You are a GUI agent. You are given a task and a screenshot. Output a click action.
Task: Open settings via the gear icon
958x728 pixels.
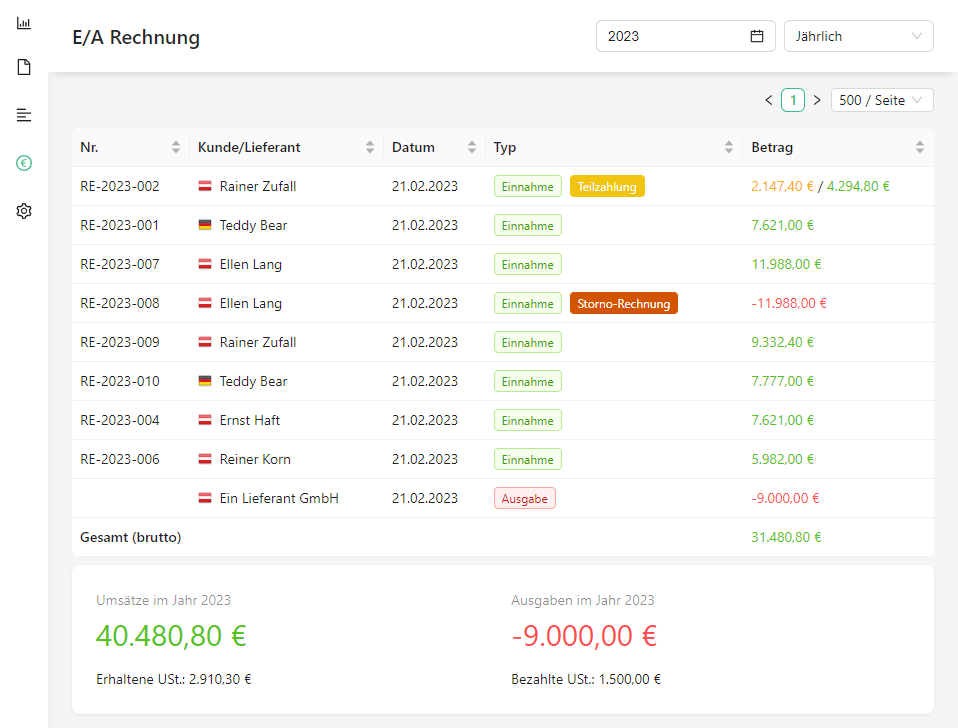(x=24, y=211)
